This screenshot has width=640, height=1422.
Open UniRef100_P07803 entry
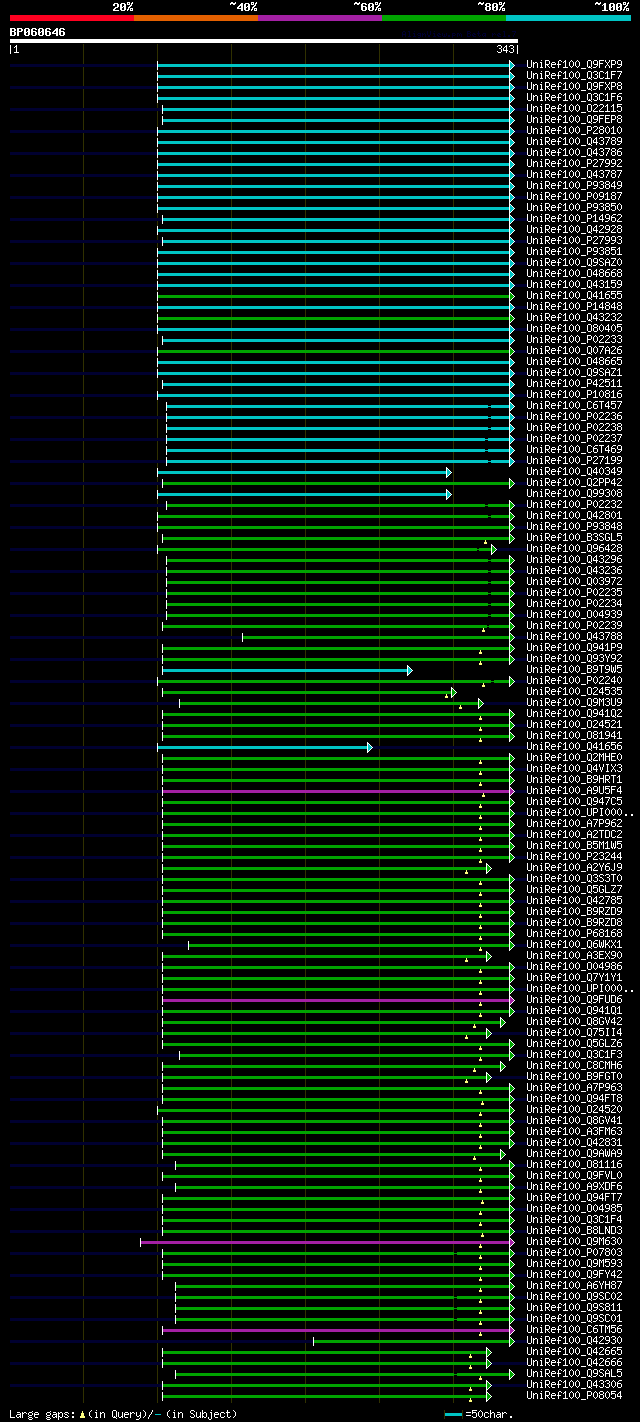[574, 1253]
